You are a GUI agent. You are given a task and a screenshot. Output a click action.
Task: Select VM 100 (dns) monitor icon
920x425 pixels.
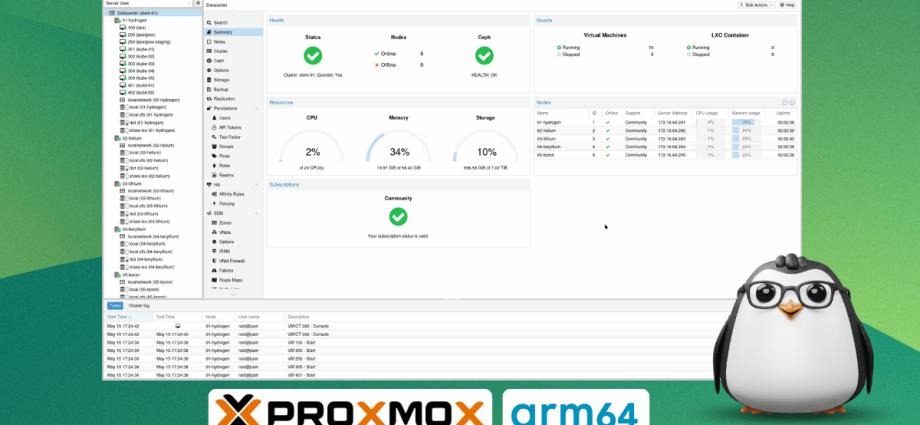tap(123, 27)
